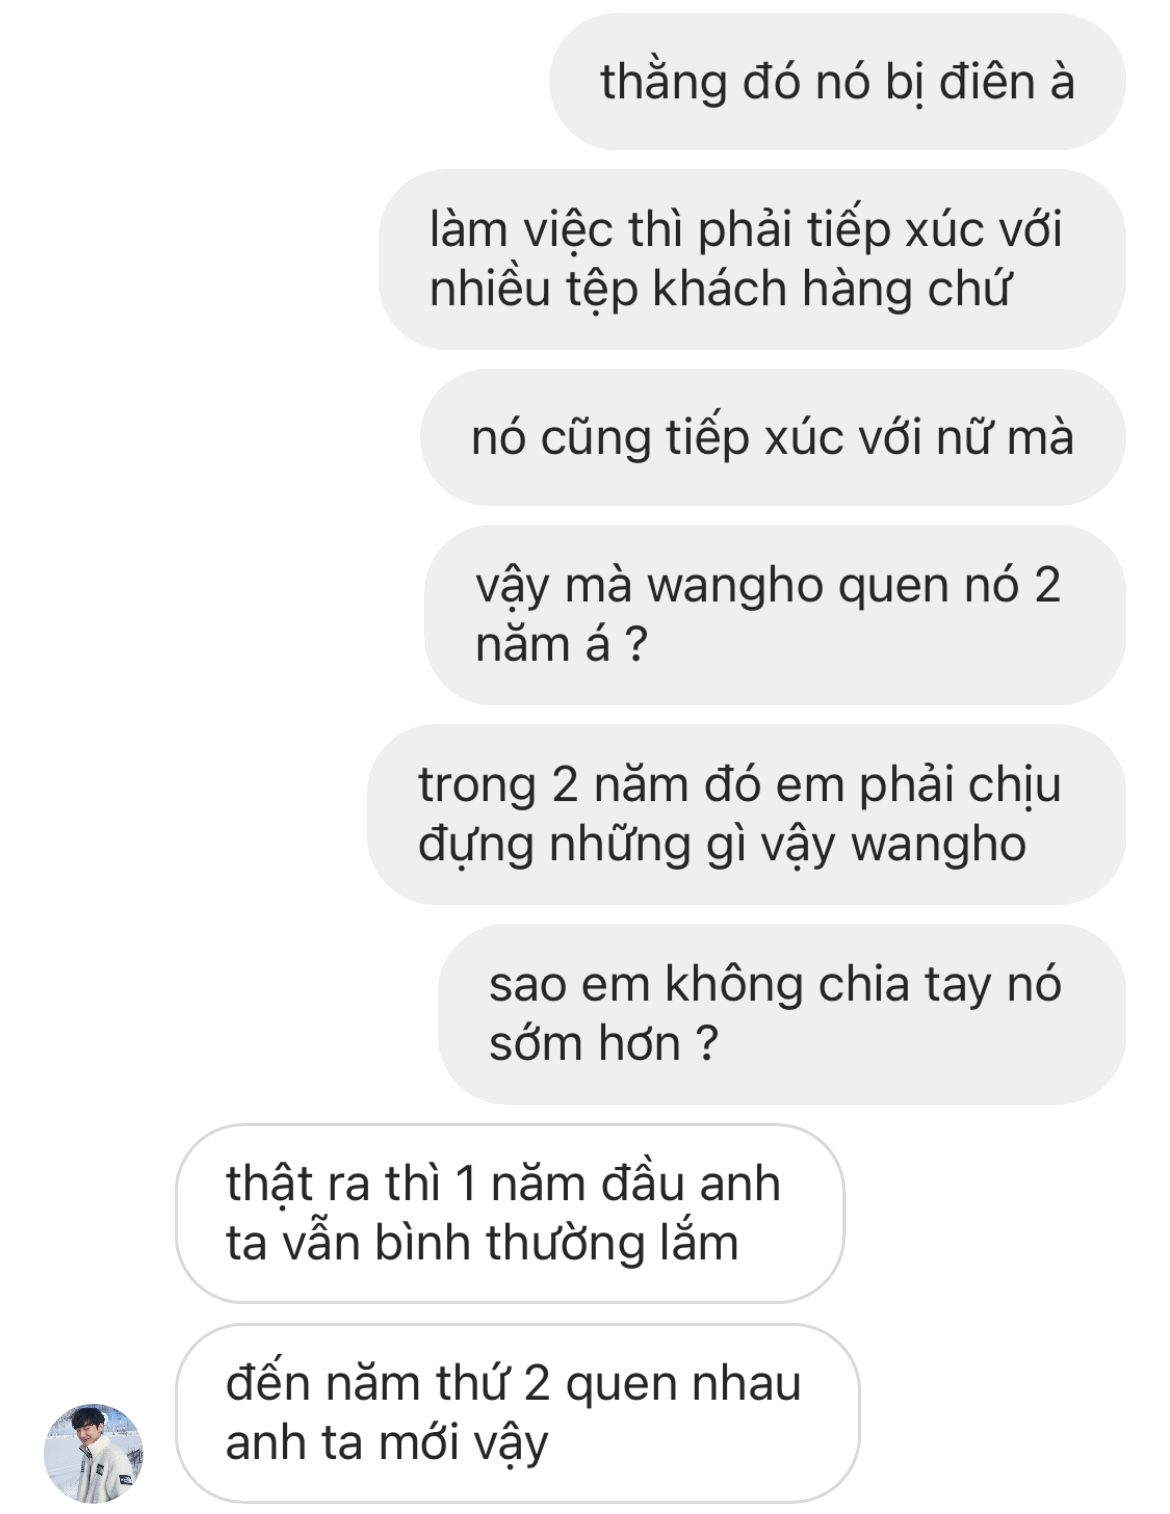
Task: Tap message "sao em không chia tay nó sớm hơn ?"
Action: [782, 1014]
